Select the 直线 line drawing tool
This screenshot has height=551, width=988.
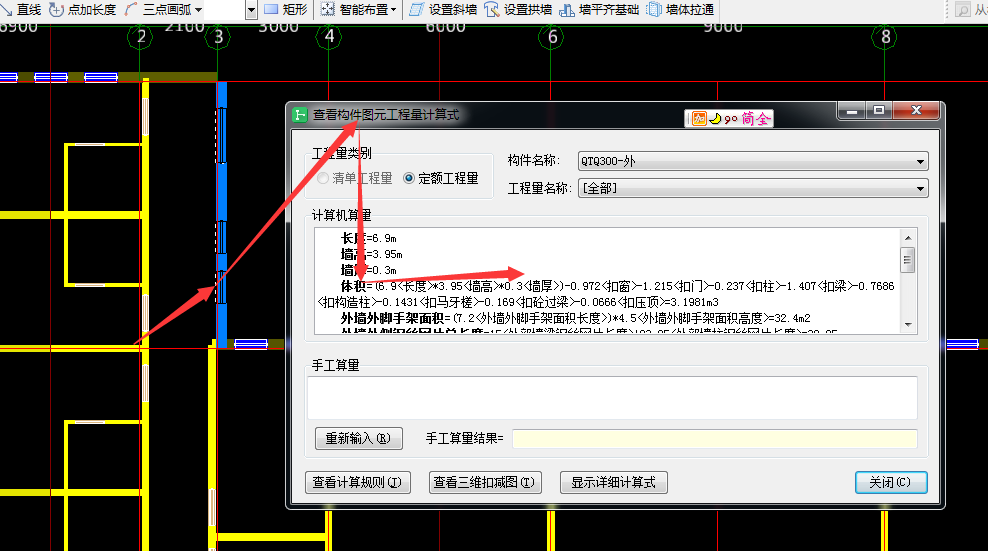(21, 9)
